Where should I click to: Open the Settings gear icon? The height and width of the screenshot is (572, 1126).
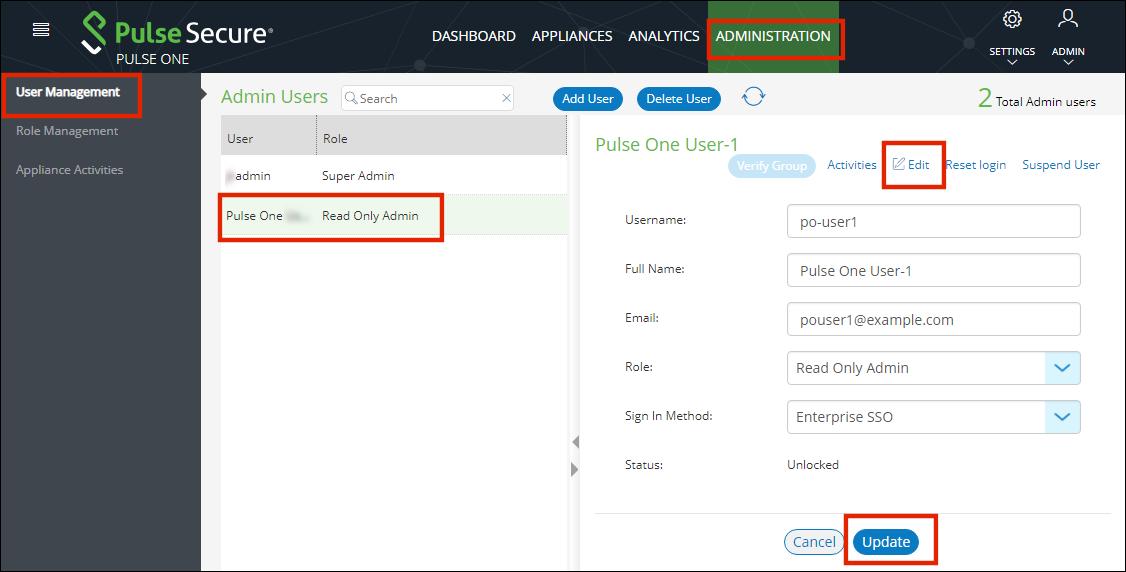click(1012, 19)
